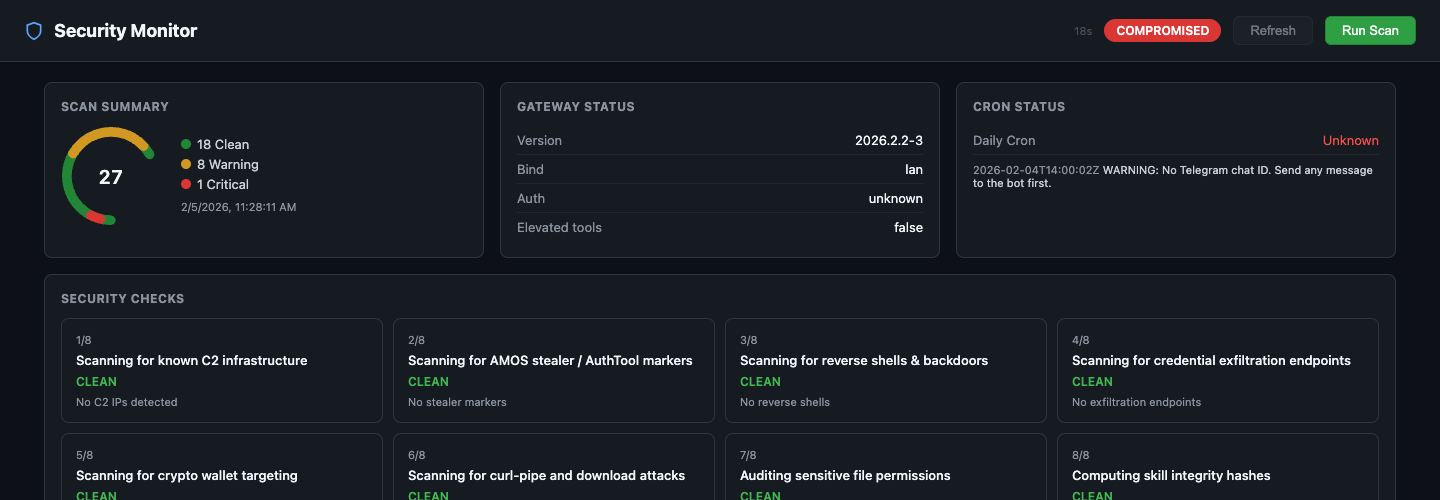The image size is (1440, 500).
Task: Click the COMPROMISED status badge
Action: click(x=1162, y=30)
